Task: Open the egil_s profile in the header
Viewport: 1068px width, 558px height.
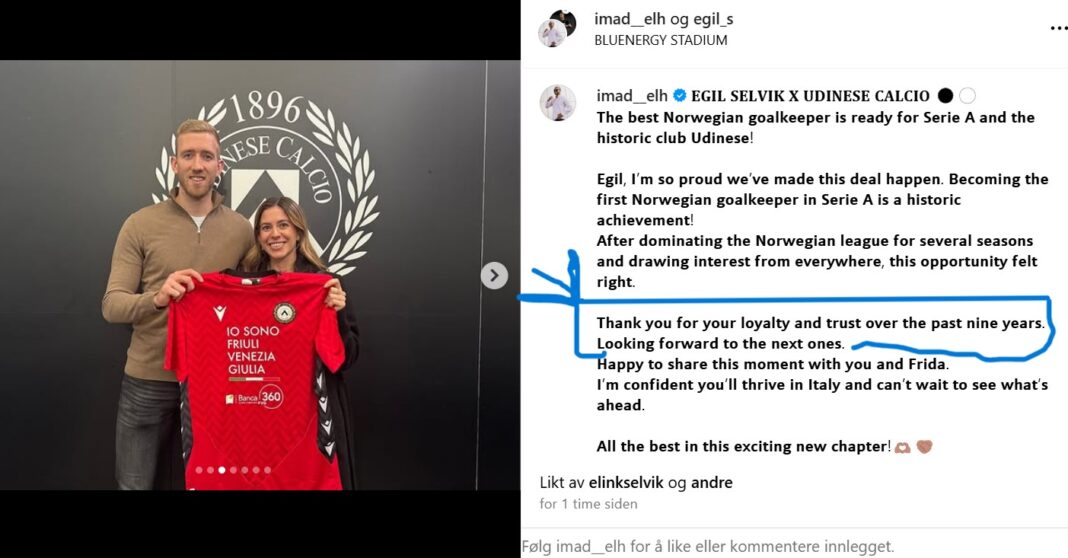Action: pos(713,19)
